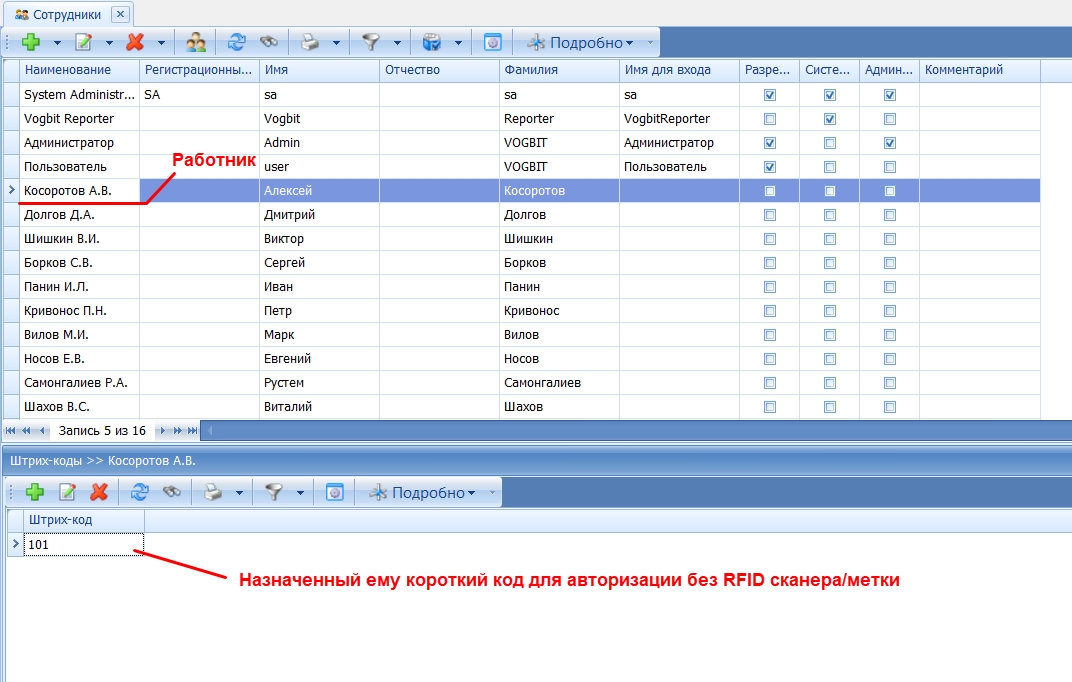
Task: Uncheck the Админ... checkbox for Администратор
Action: pyautogui.click(x=889, y=143)
